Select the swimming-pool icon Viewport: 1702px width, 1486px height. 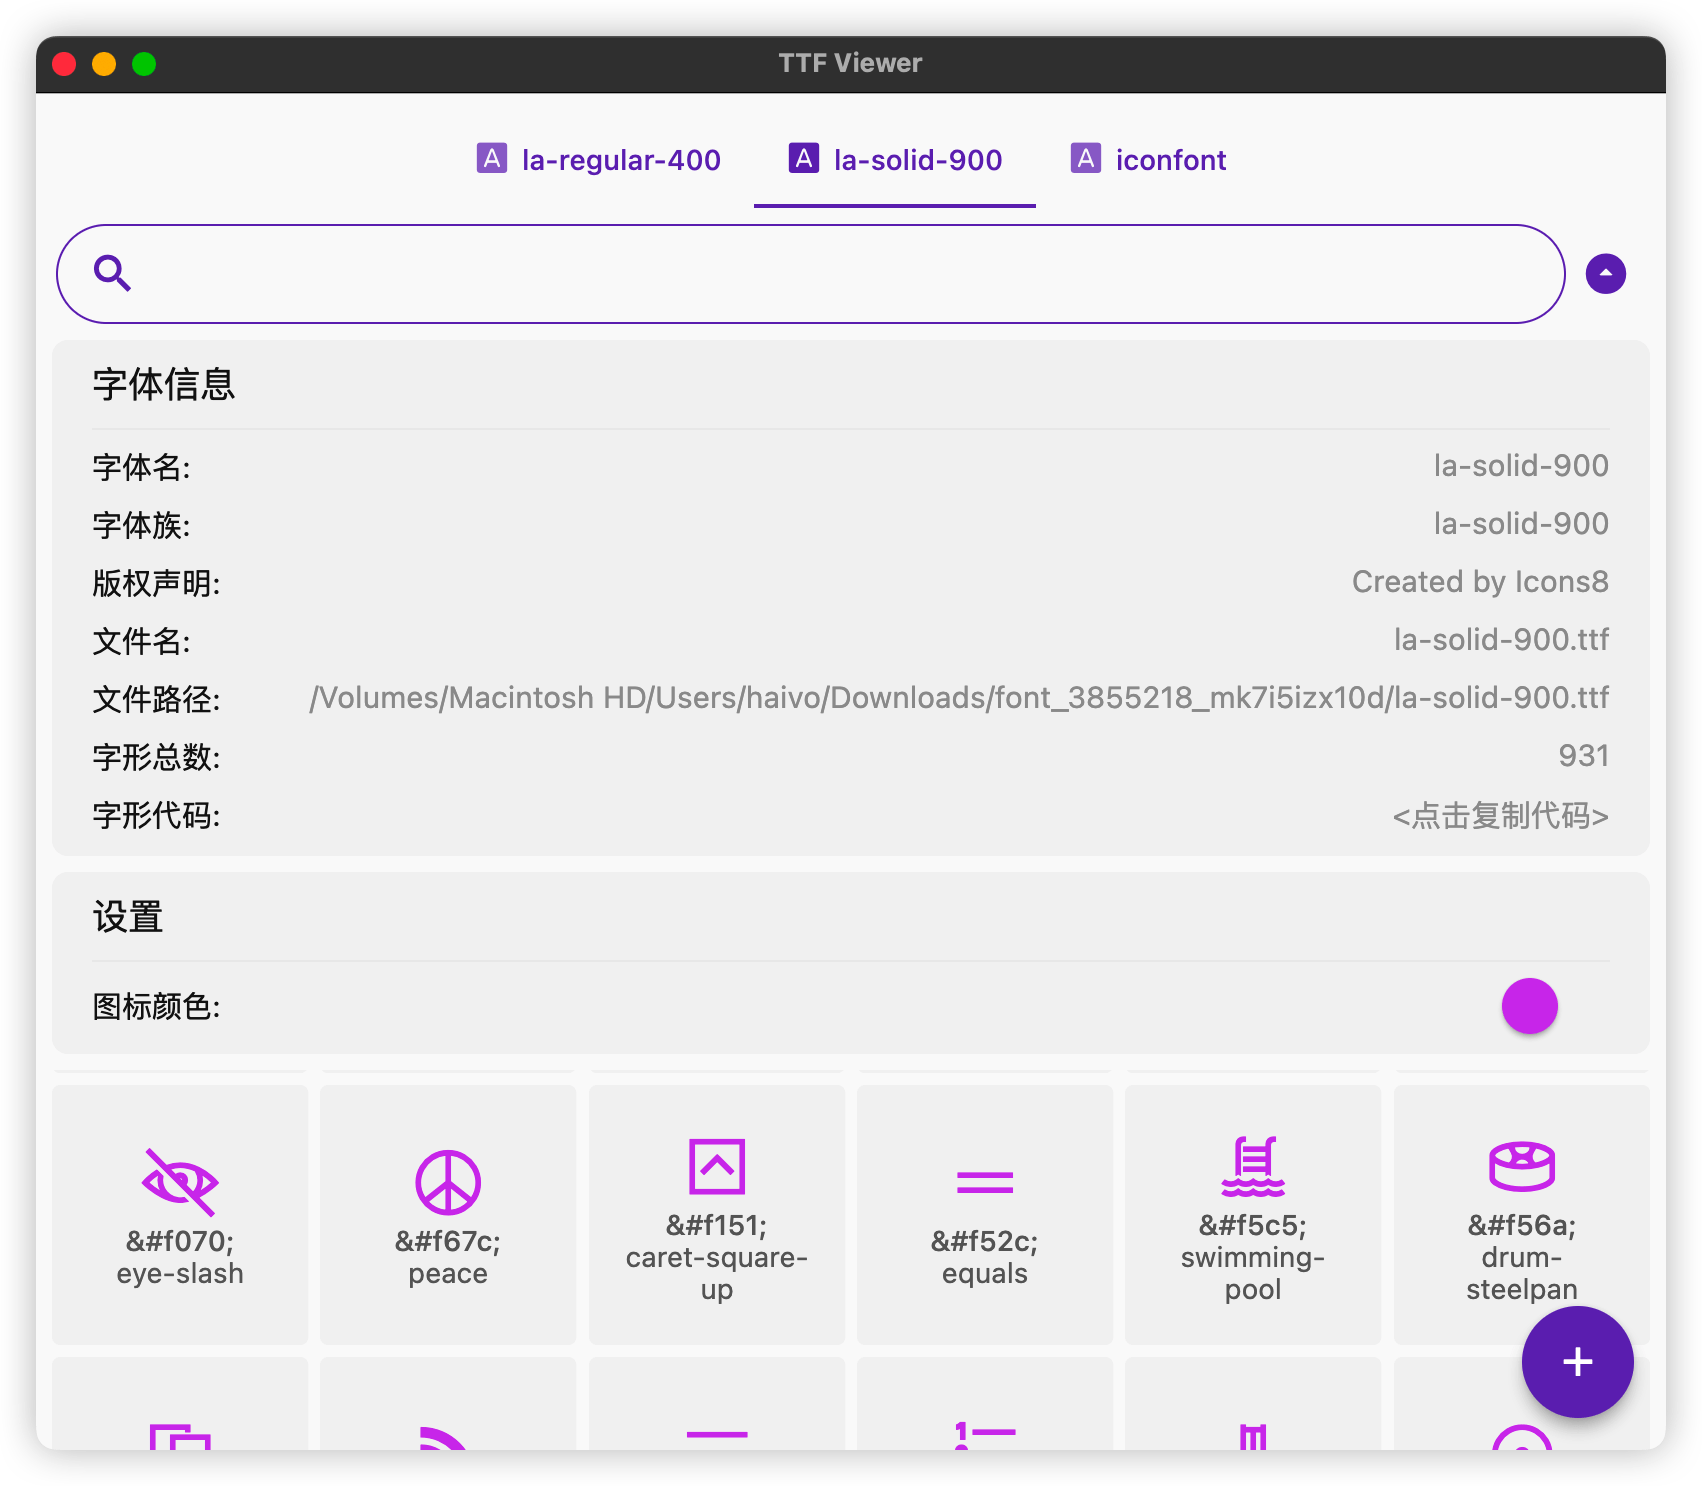click(x=1253, y=1166)
